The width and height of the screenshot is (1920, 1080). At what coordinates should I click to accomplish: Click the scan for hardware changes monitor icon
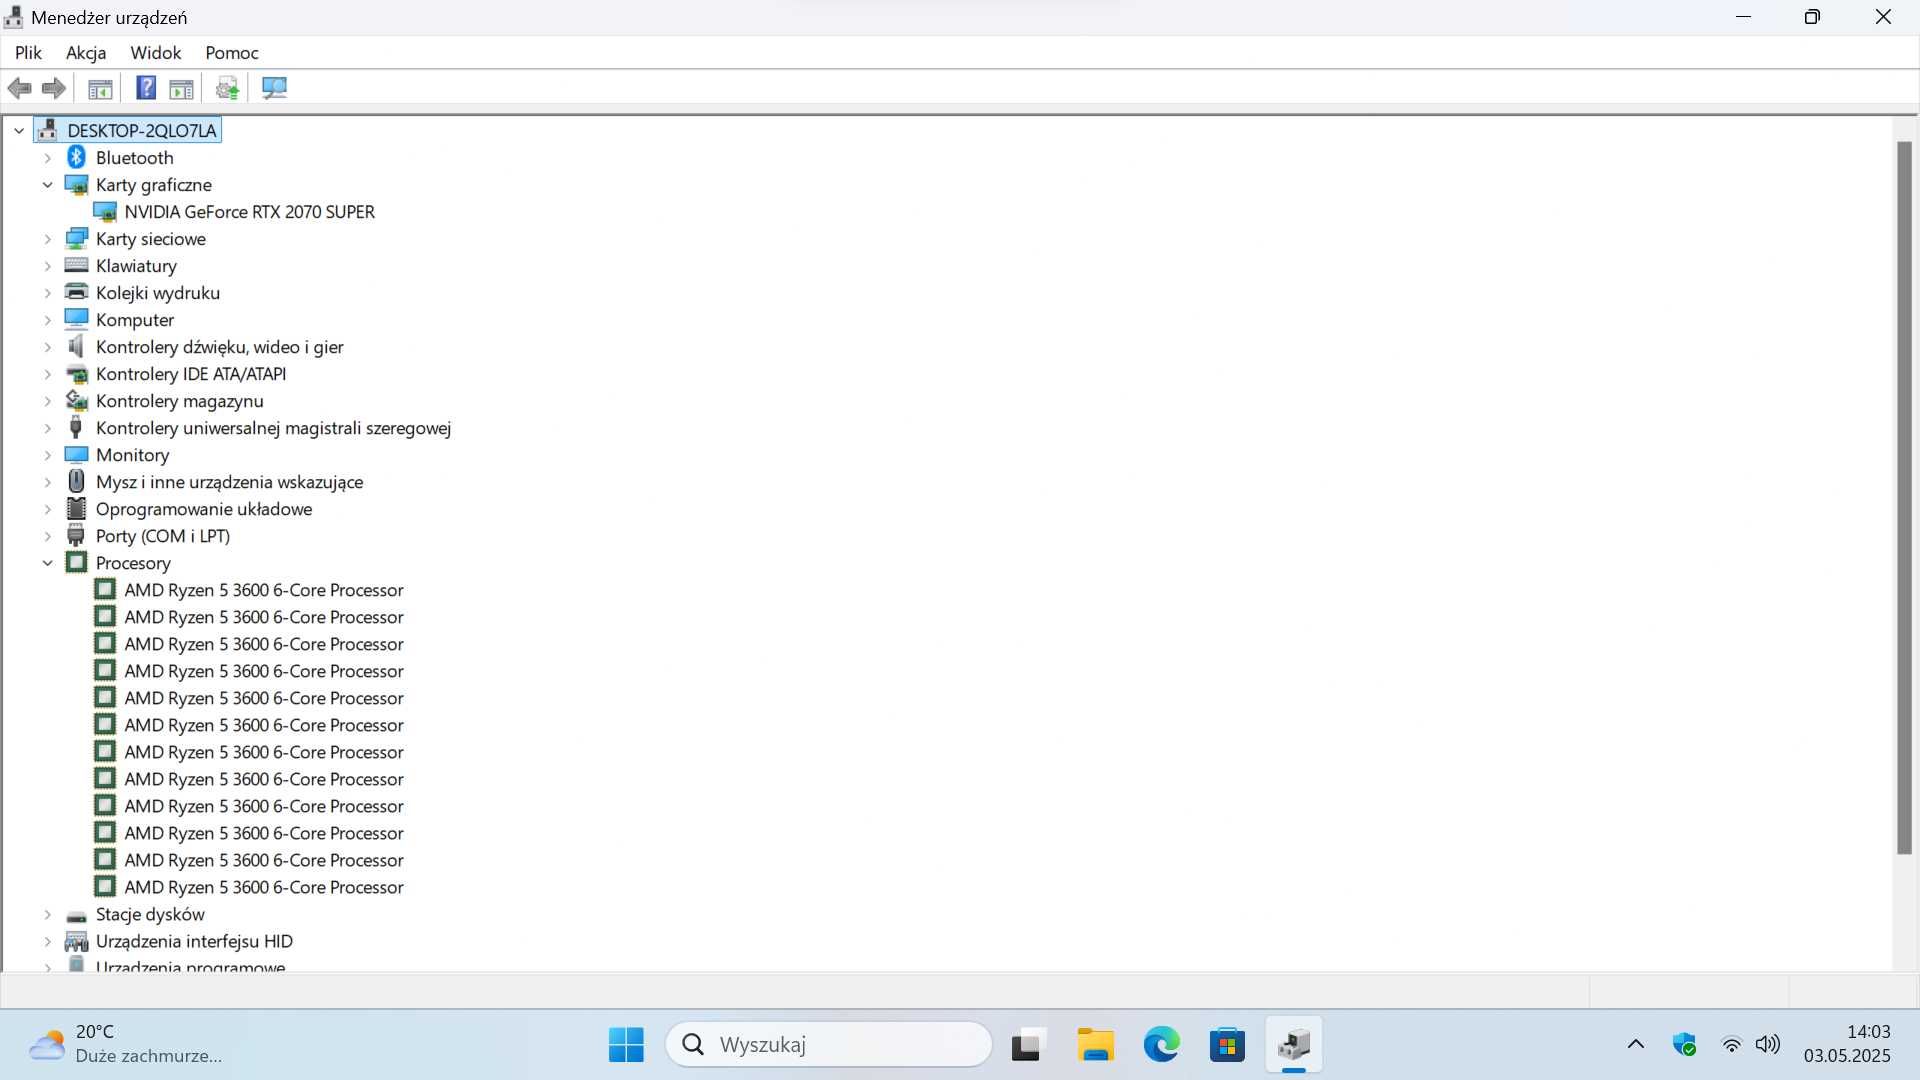pos(274,89)
